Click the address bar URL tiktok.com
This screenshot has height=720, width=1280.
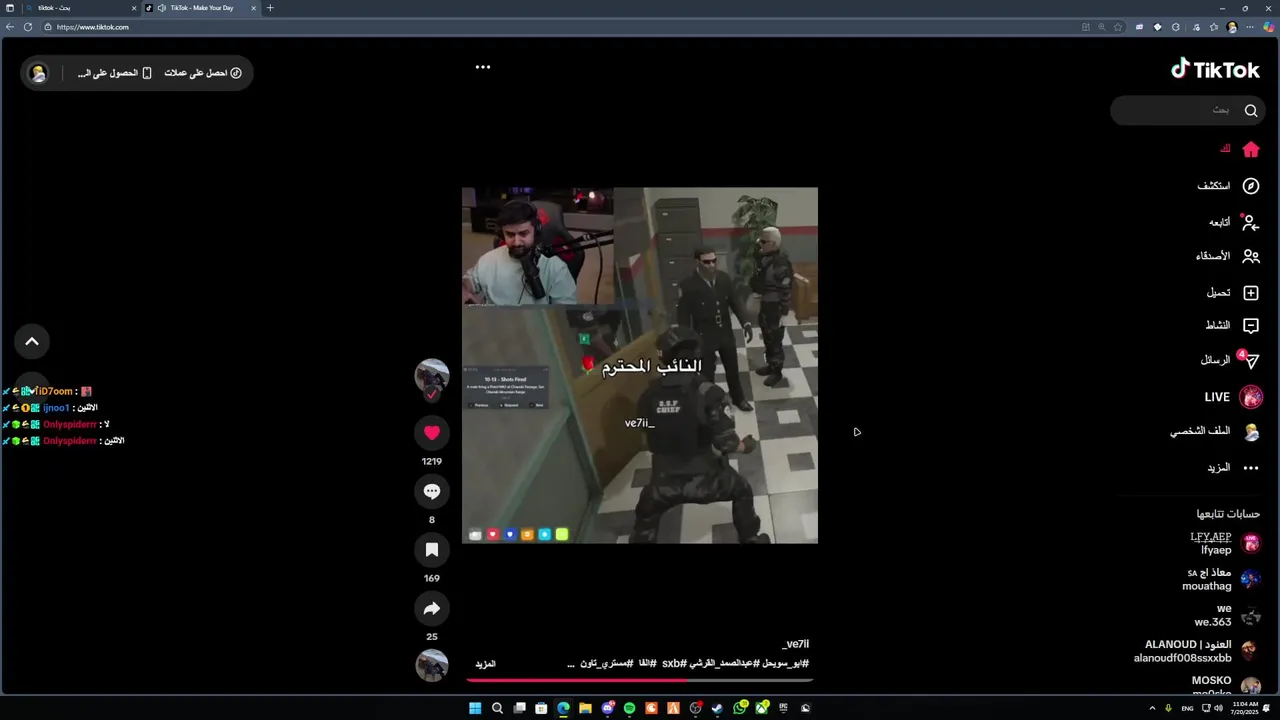(93, 27)
